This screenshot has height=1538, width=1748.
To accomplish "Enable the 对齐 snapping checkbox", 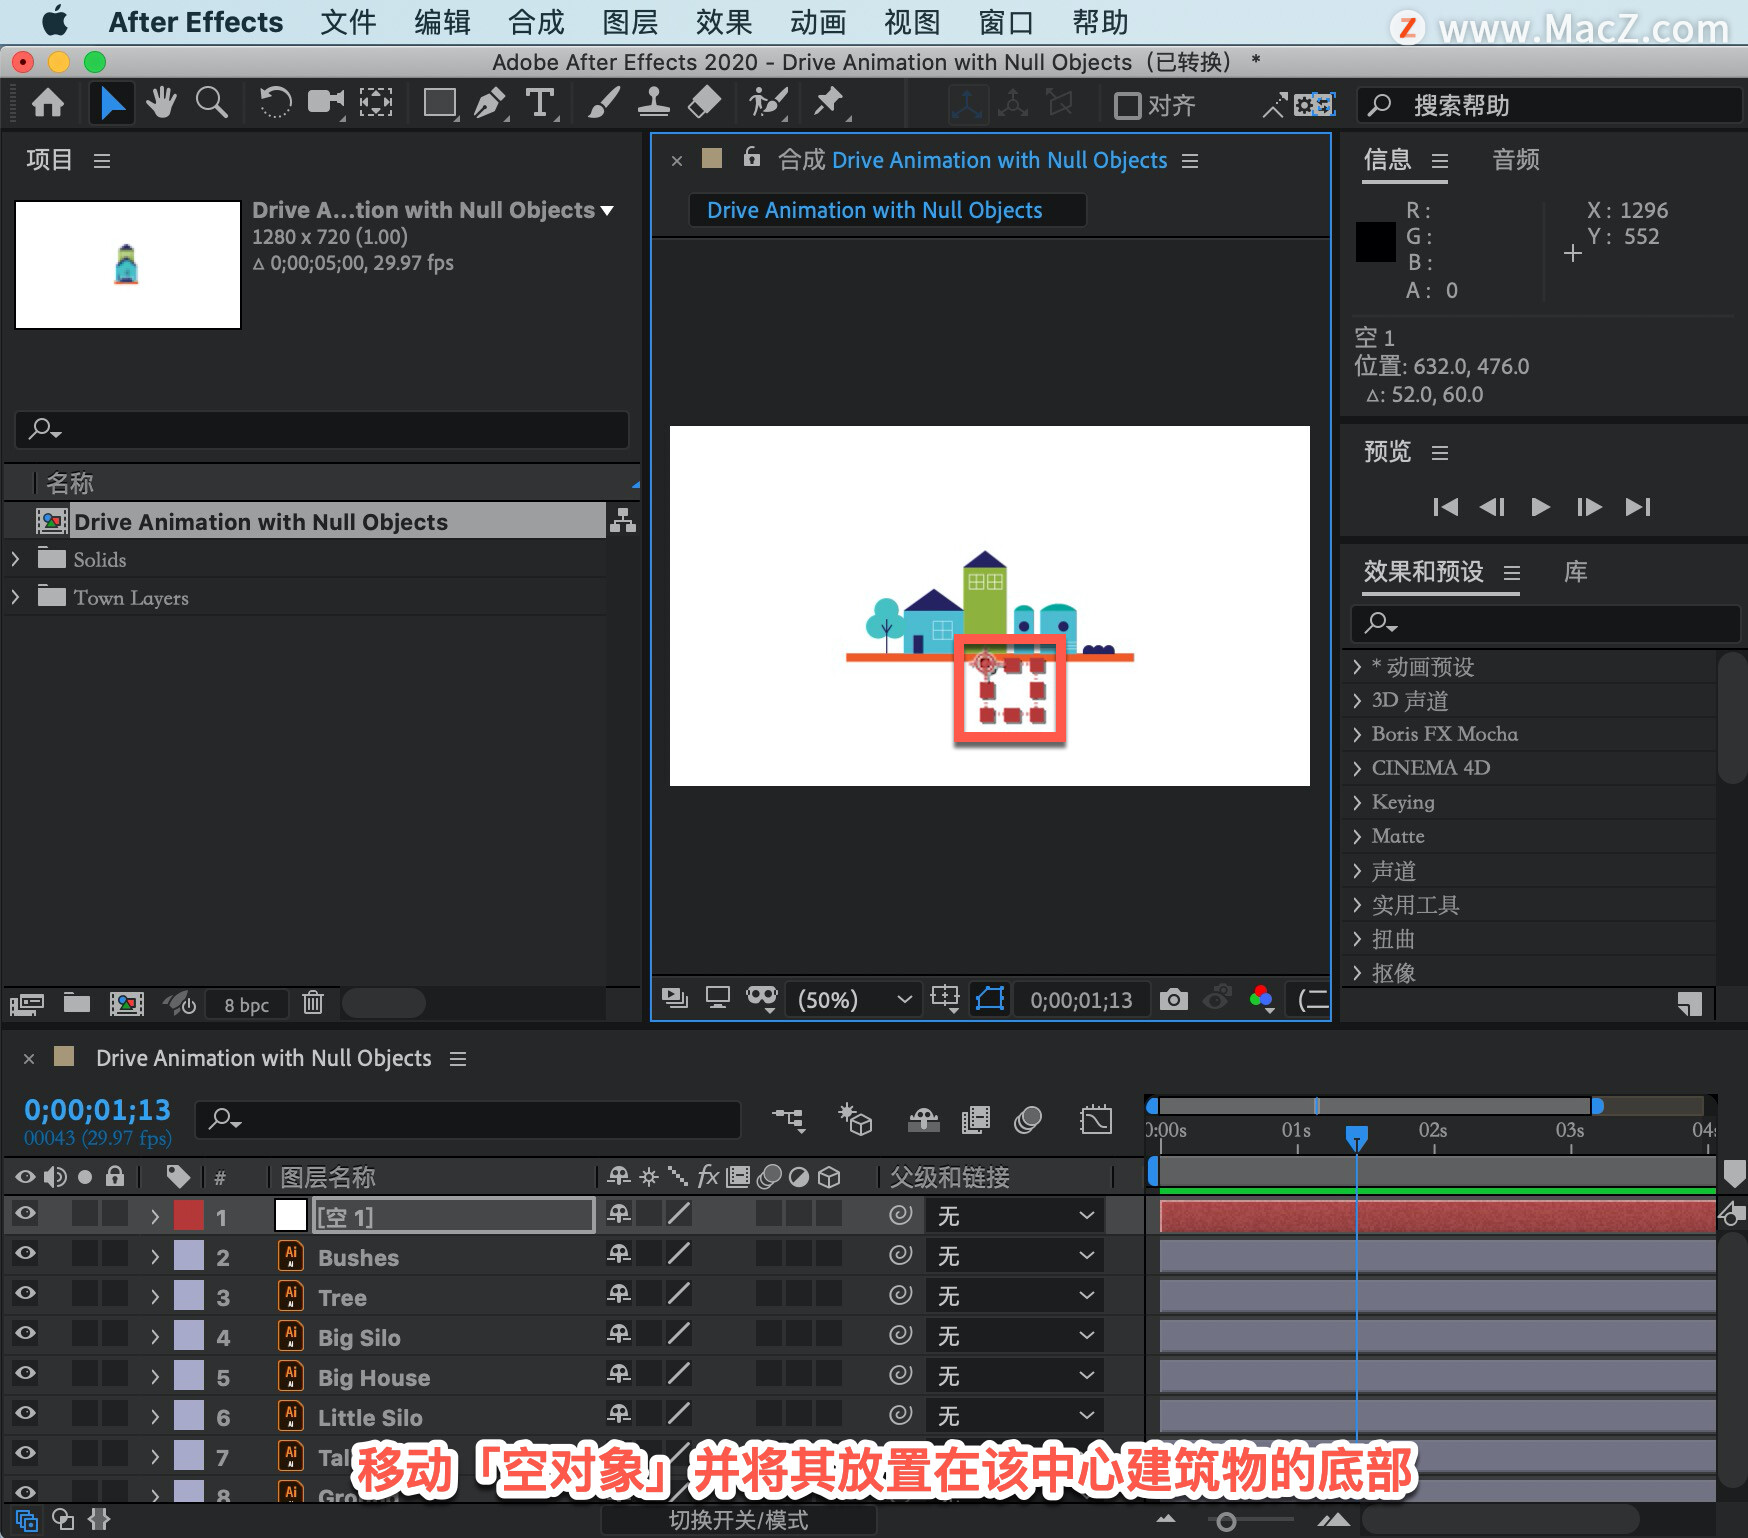I will coord(1127,105).
